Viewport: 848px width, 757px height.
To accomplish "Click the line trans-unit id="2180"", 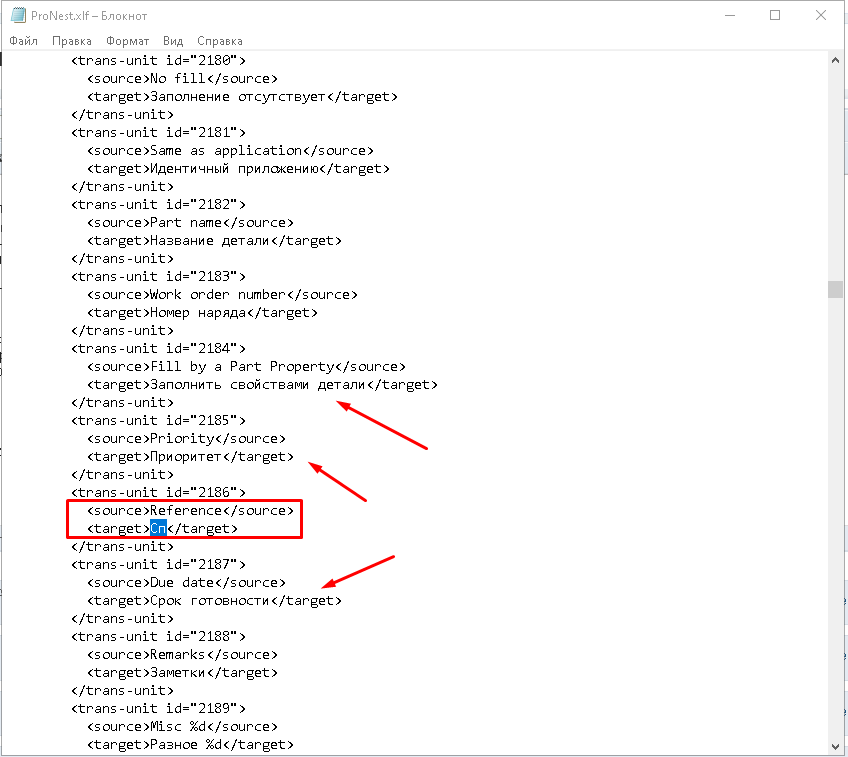I will tap(158, 61).
